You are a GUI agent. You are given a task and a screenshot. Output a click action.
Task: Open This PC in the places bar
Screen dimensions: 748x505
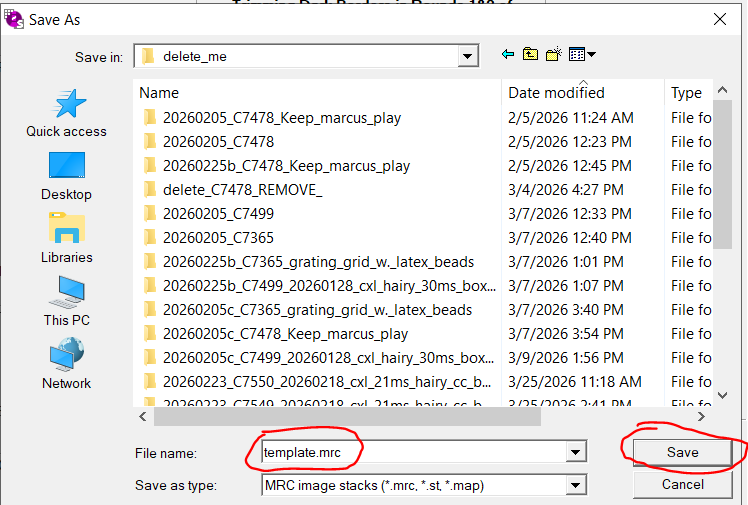click(66, 301)
